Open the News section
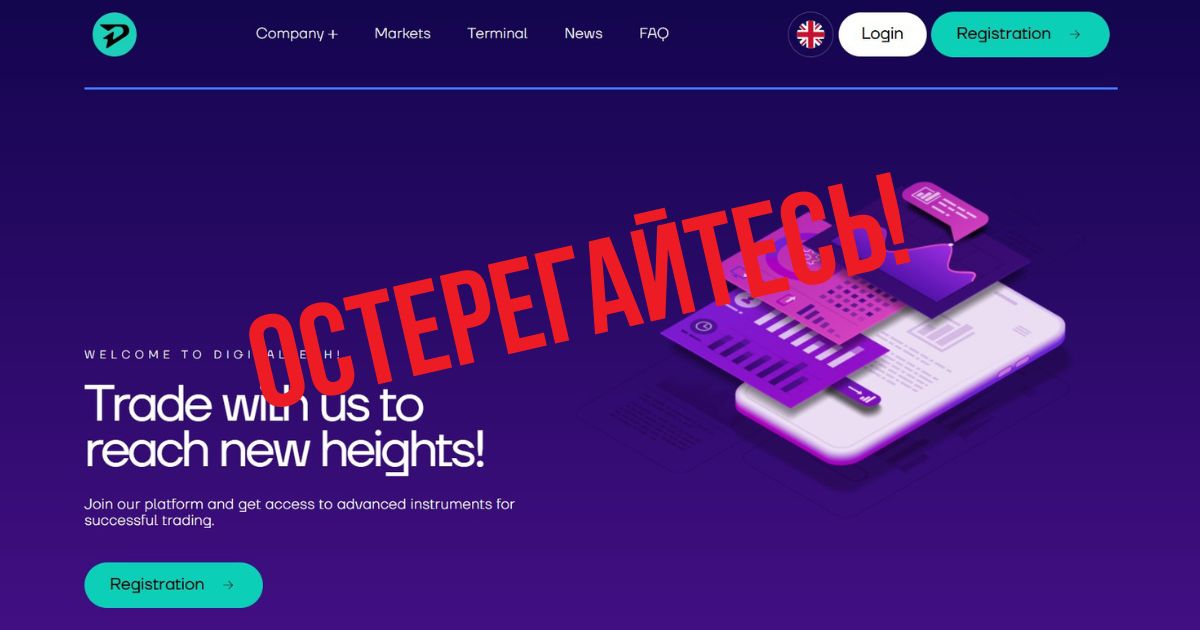 click(x=583, y=34)
